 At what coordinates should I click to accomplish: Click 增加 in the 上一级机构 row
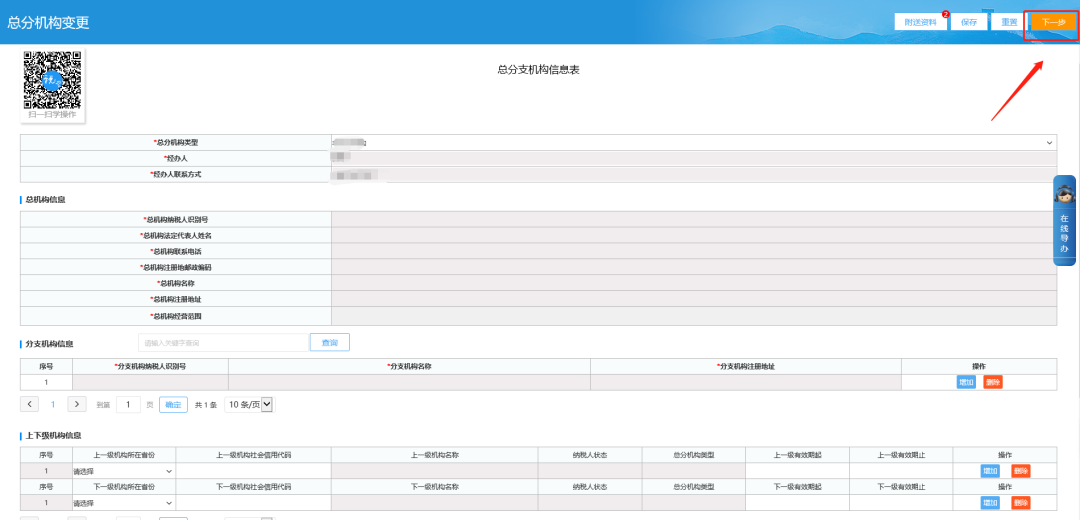pos(990,471)
